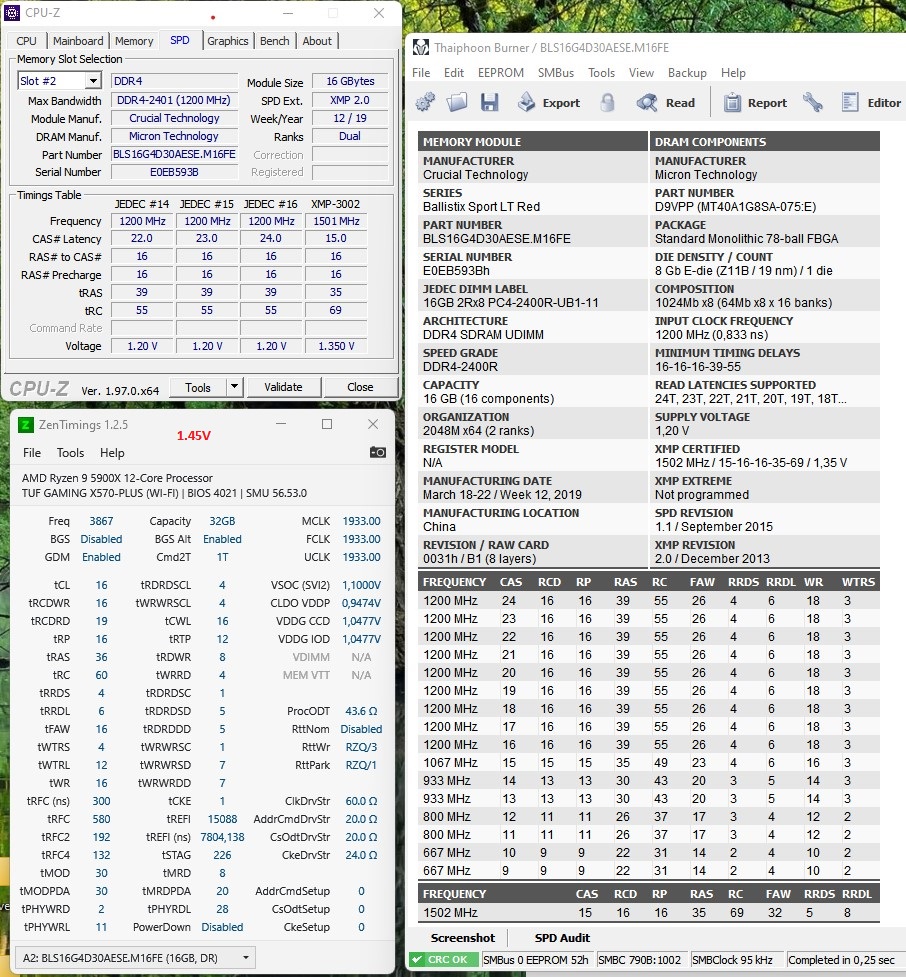Switch to the Bench tab
This screenshot has width=906, height=977.
click(x=275, y=41)
